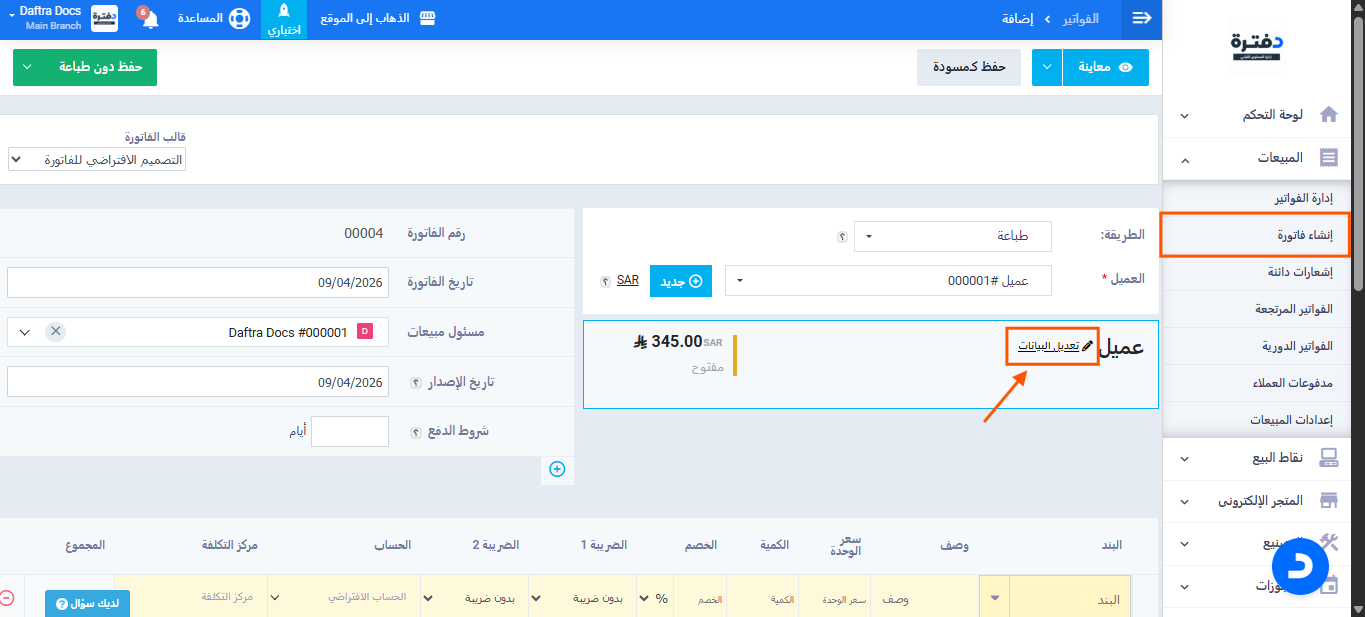The image size is (1365, 617).
Task: Click the edit client data link
Action: pyautogui.click(x=1050, y=346)
